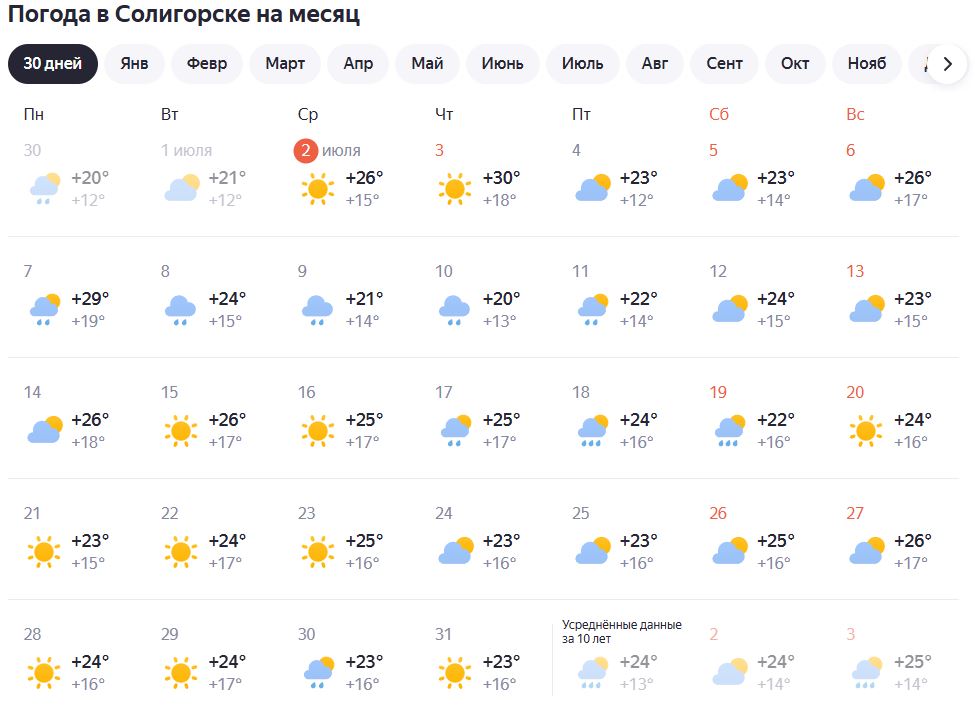Open the "Нояб" month tab
The image size is (975, 712).
[866, 64]
